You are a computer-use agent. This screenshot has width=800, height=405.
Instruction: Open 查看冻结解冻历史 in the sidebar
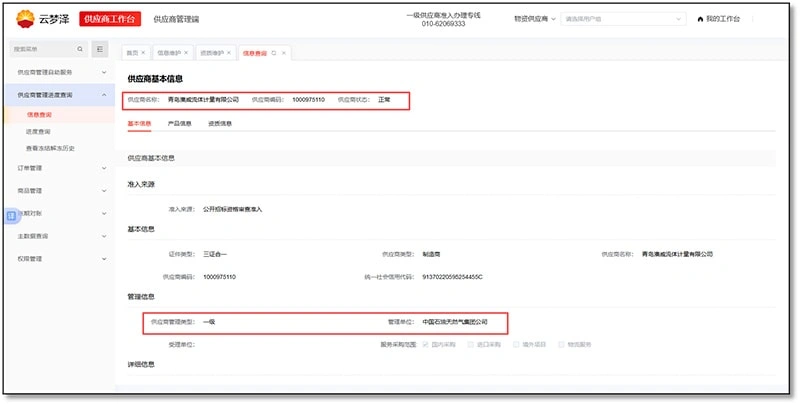pyautogui.click(x=51, y=148)
